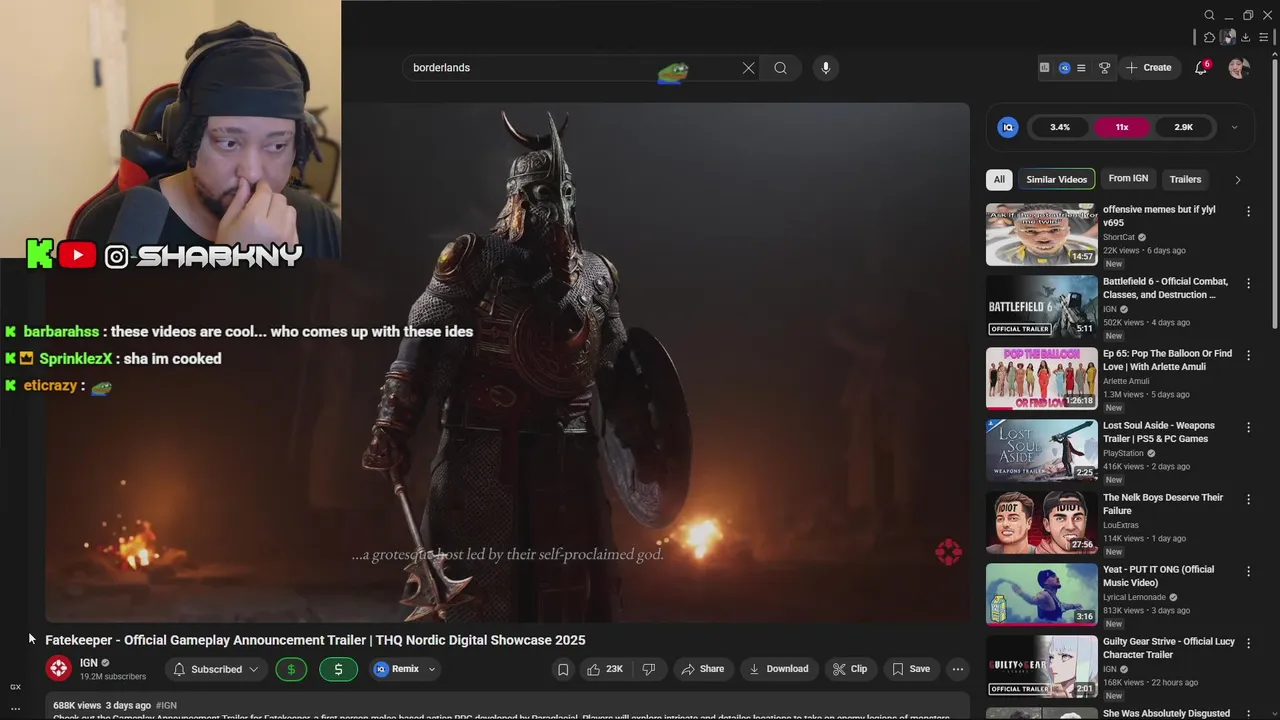This screenshot has width=1280, height=720.
Task: Open sidebar more ellipsis at bottom left
Action: (15, 708)
